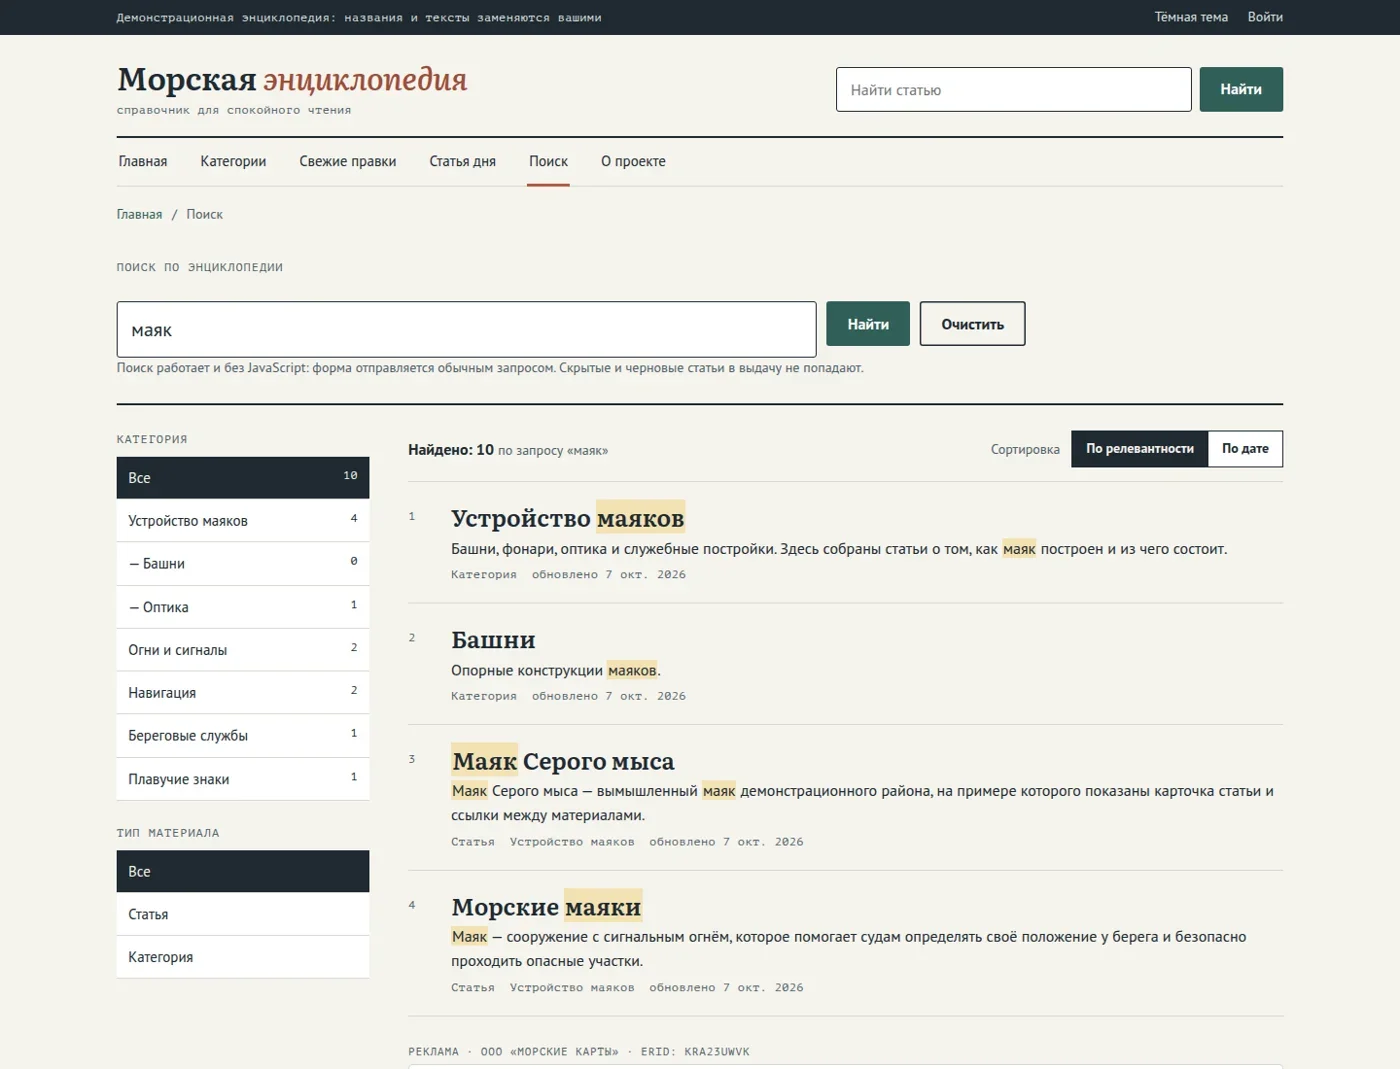
Task: Open Свежие правки in navigation
Action: point(348,161)
